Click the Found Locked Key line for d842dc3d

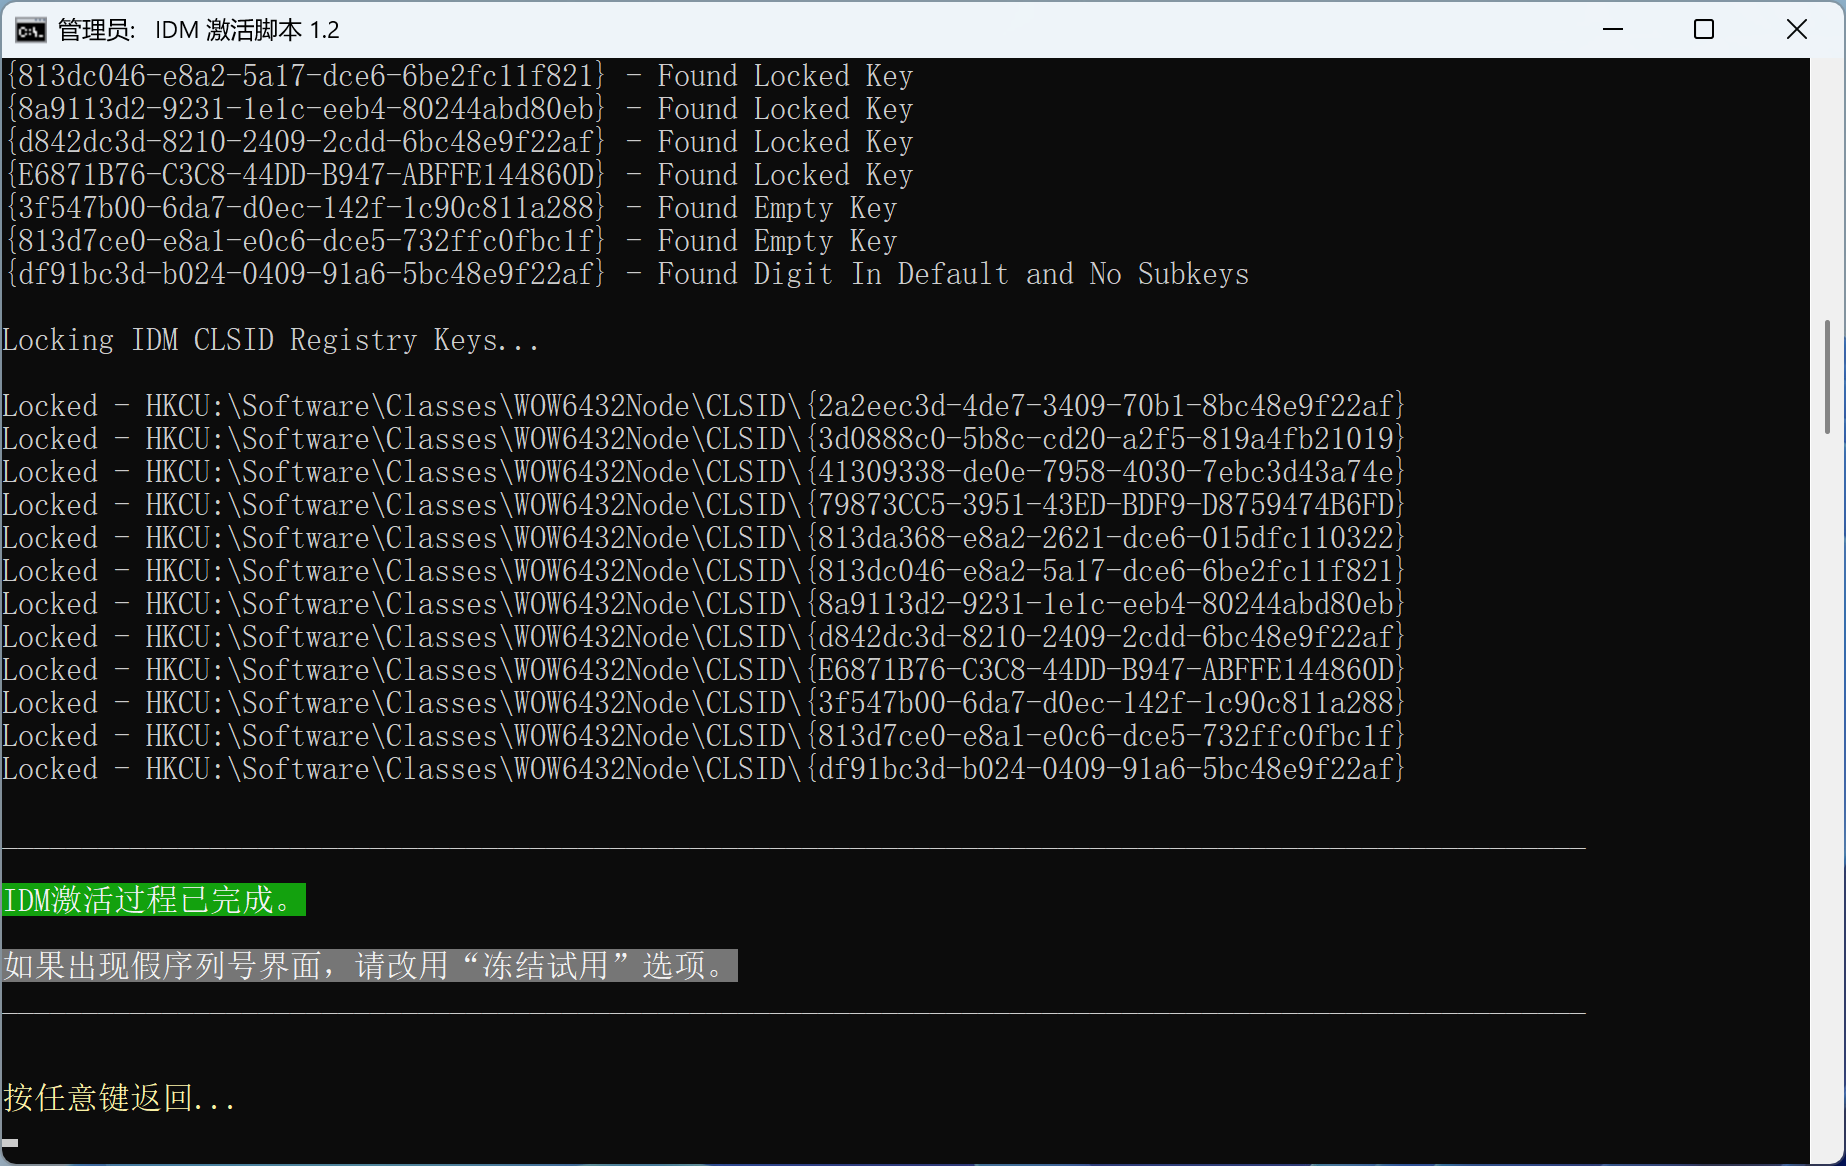pos(460,142)
